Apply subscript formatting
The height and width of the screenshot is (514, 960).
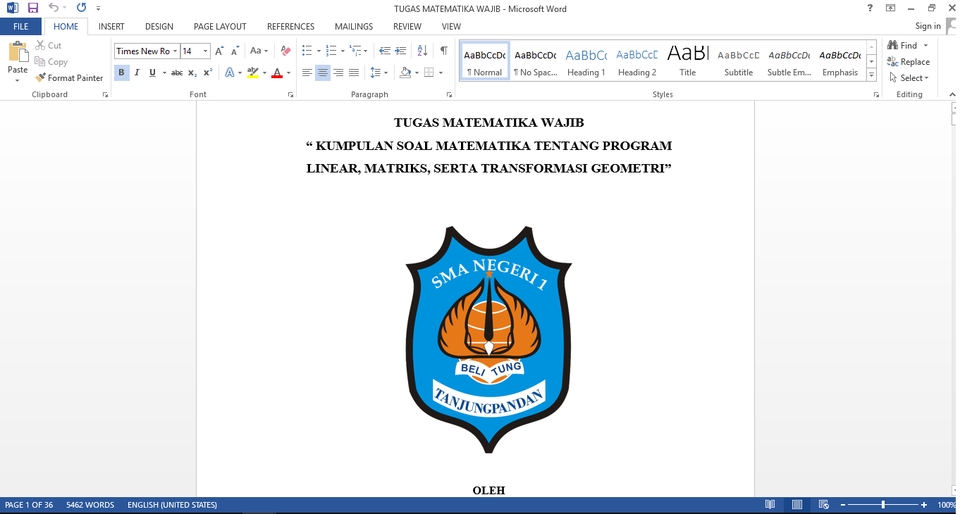(192, 73)
